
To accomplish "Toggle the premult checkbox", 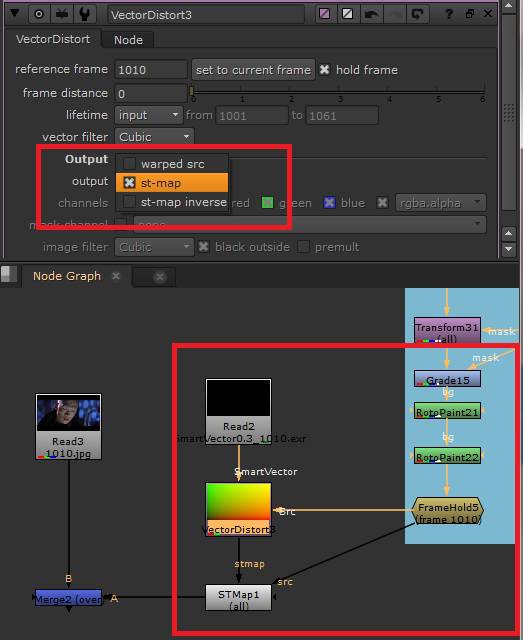I will (x=303, y=246).
